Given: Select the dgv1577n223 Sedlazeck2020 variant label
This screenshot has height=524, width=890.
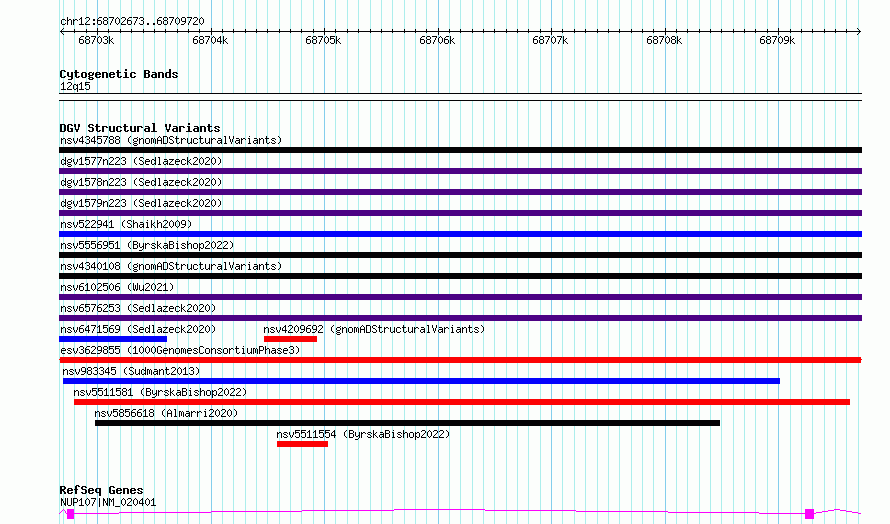Looking at the screenshot, I should coord(141,161).
